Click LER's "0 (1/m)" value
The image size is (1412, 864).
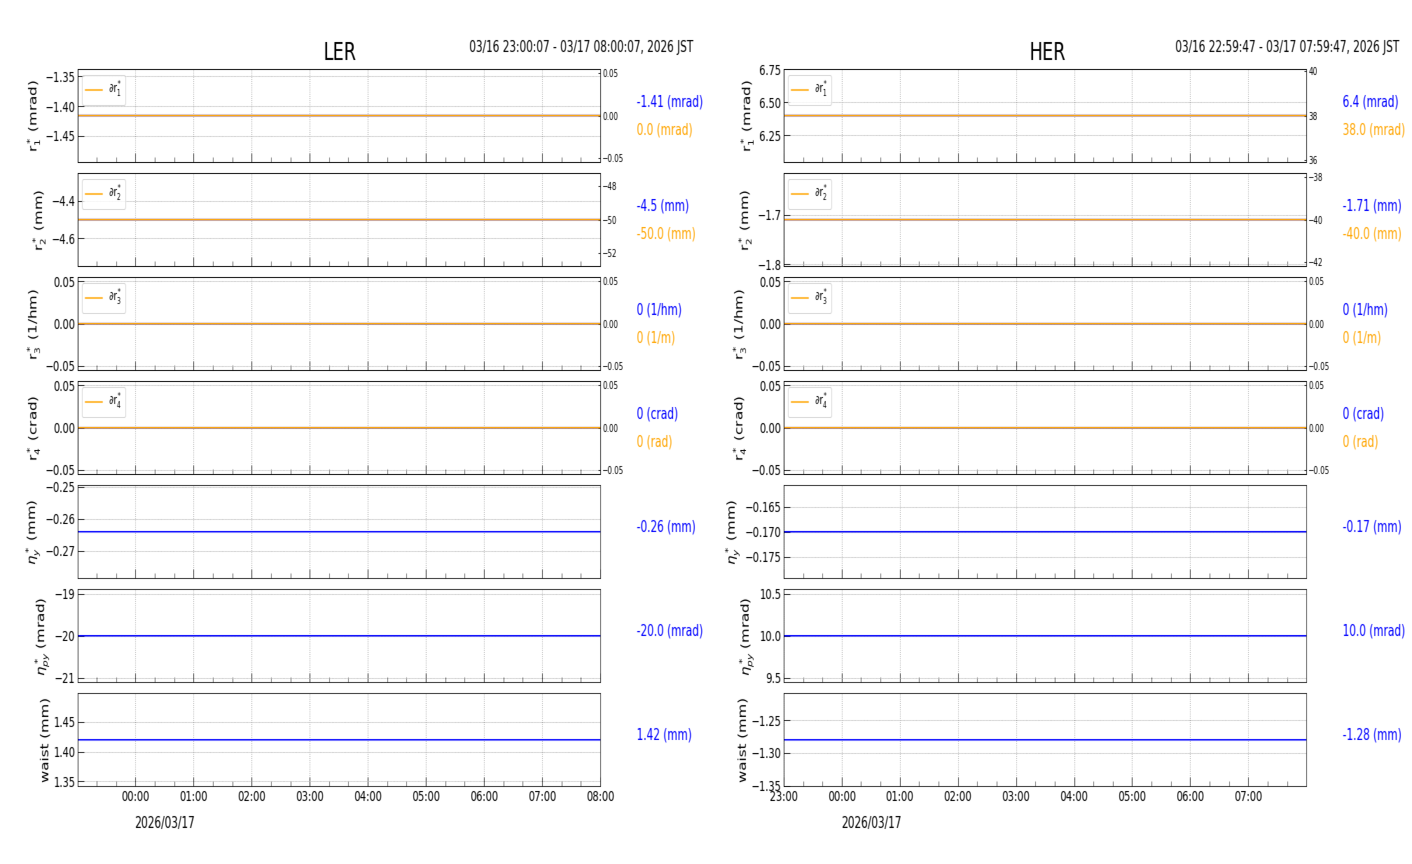tap(656, 338)
